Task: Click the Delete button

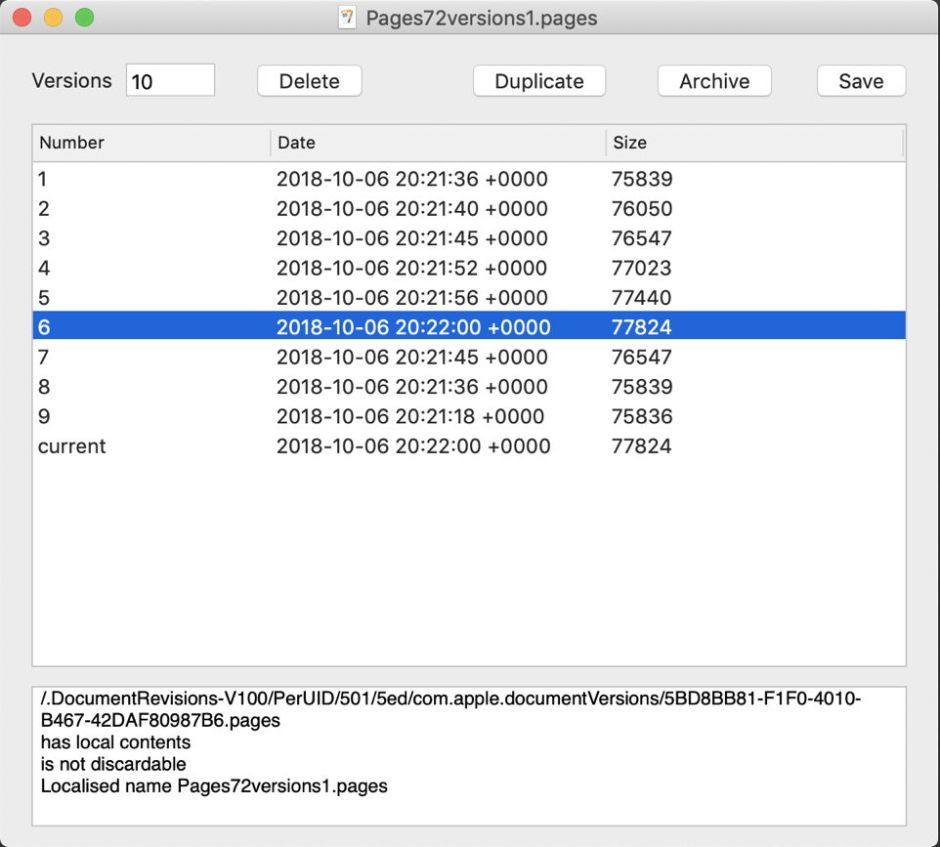Action: 309,82
